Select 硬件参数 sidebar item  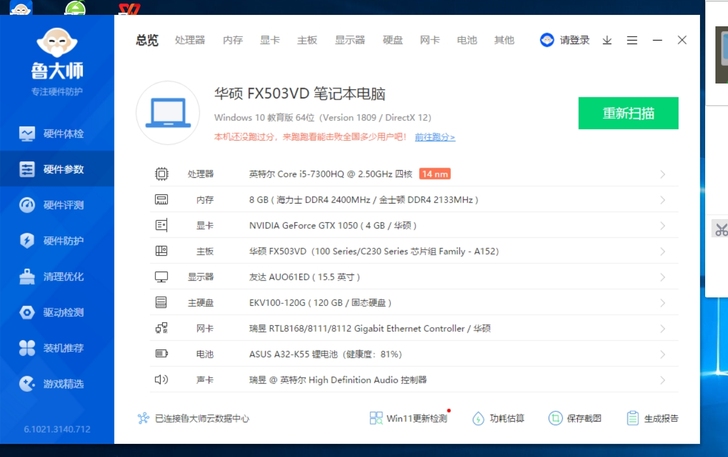pyautogui.click(x=57, y=169)
